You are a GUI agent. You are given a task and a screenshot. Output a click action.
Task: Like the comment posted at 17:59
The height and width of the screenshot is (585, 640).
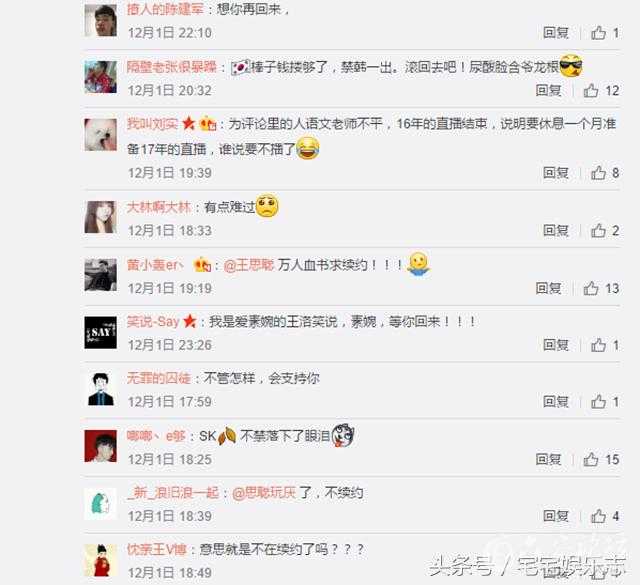[x=598, y=402]
